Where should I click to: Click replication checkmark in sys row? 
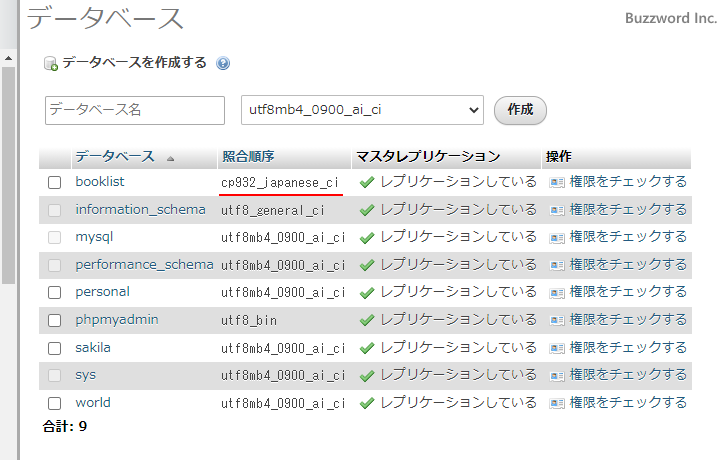(x=367, y=376)
